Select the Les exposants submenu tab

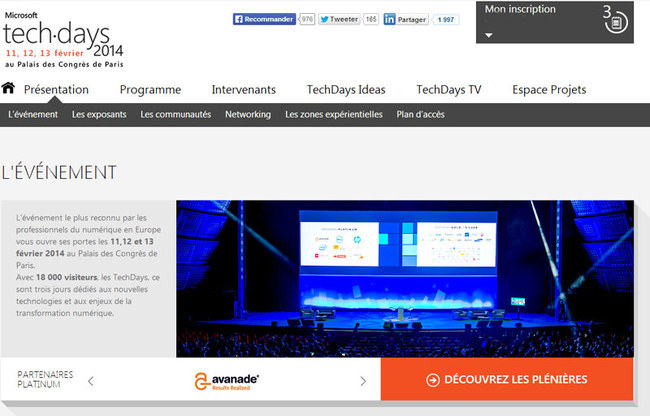(x=99, y=114)
